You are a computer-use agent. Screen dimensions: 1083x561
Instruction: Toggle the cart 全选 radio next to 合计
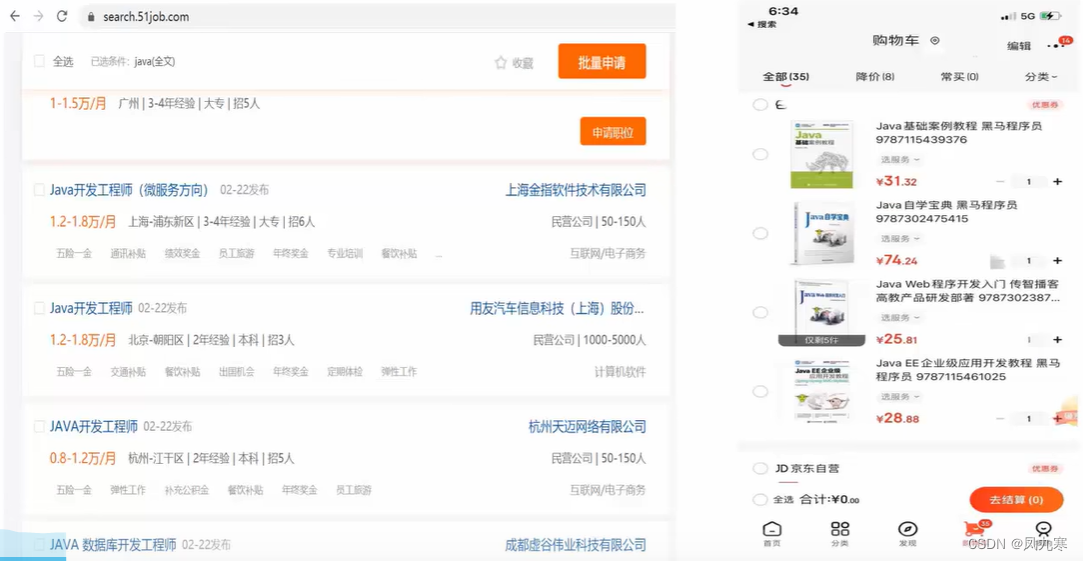click(x=760, y=500)
